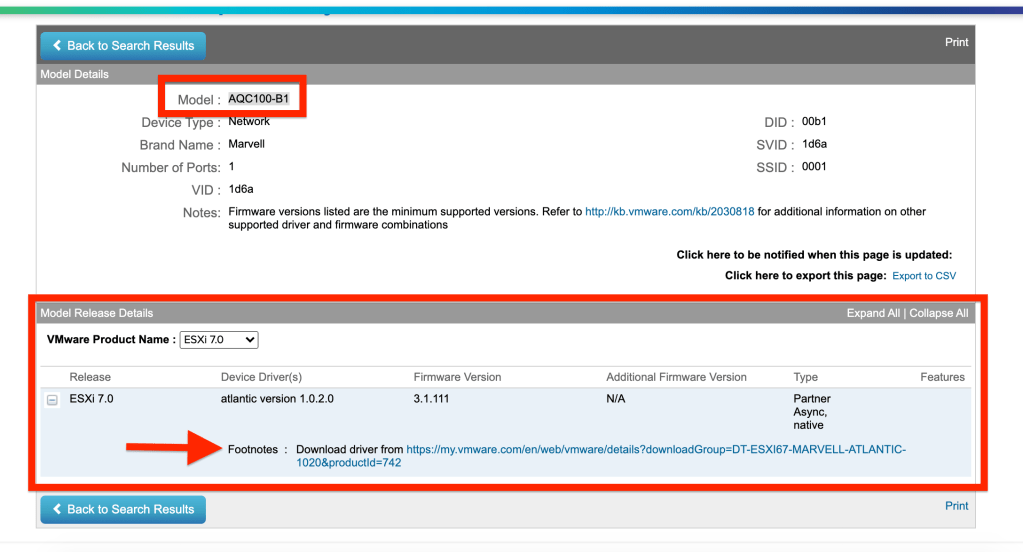Click Back to Search Results below release table

coord(123,509)
